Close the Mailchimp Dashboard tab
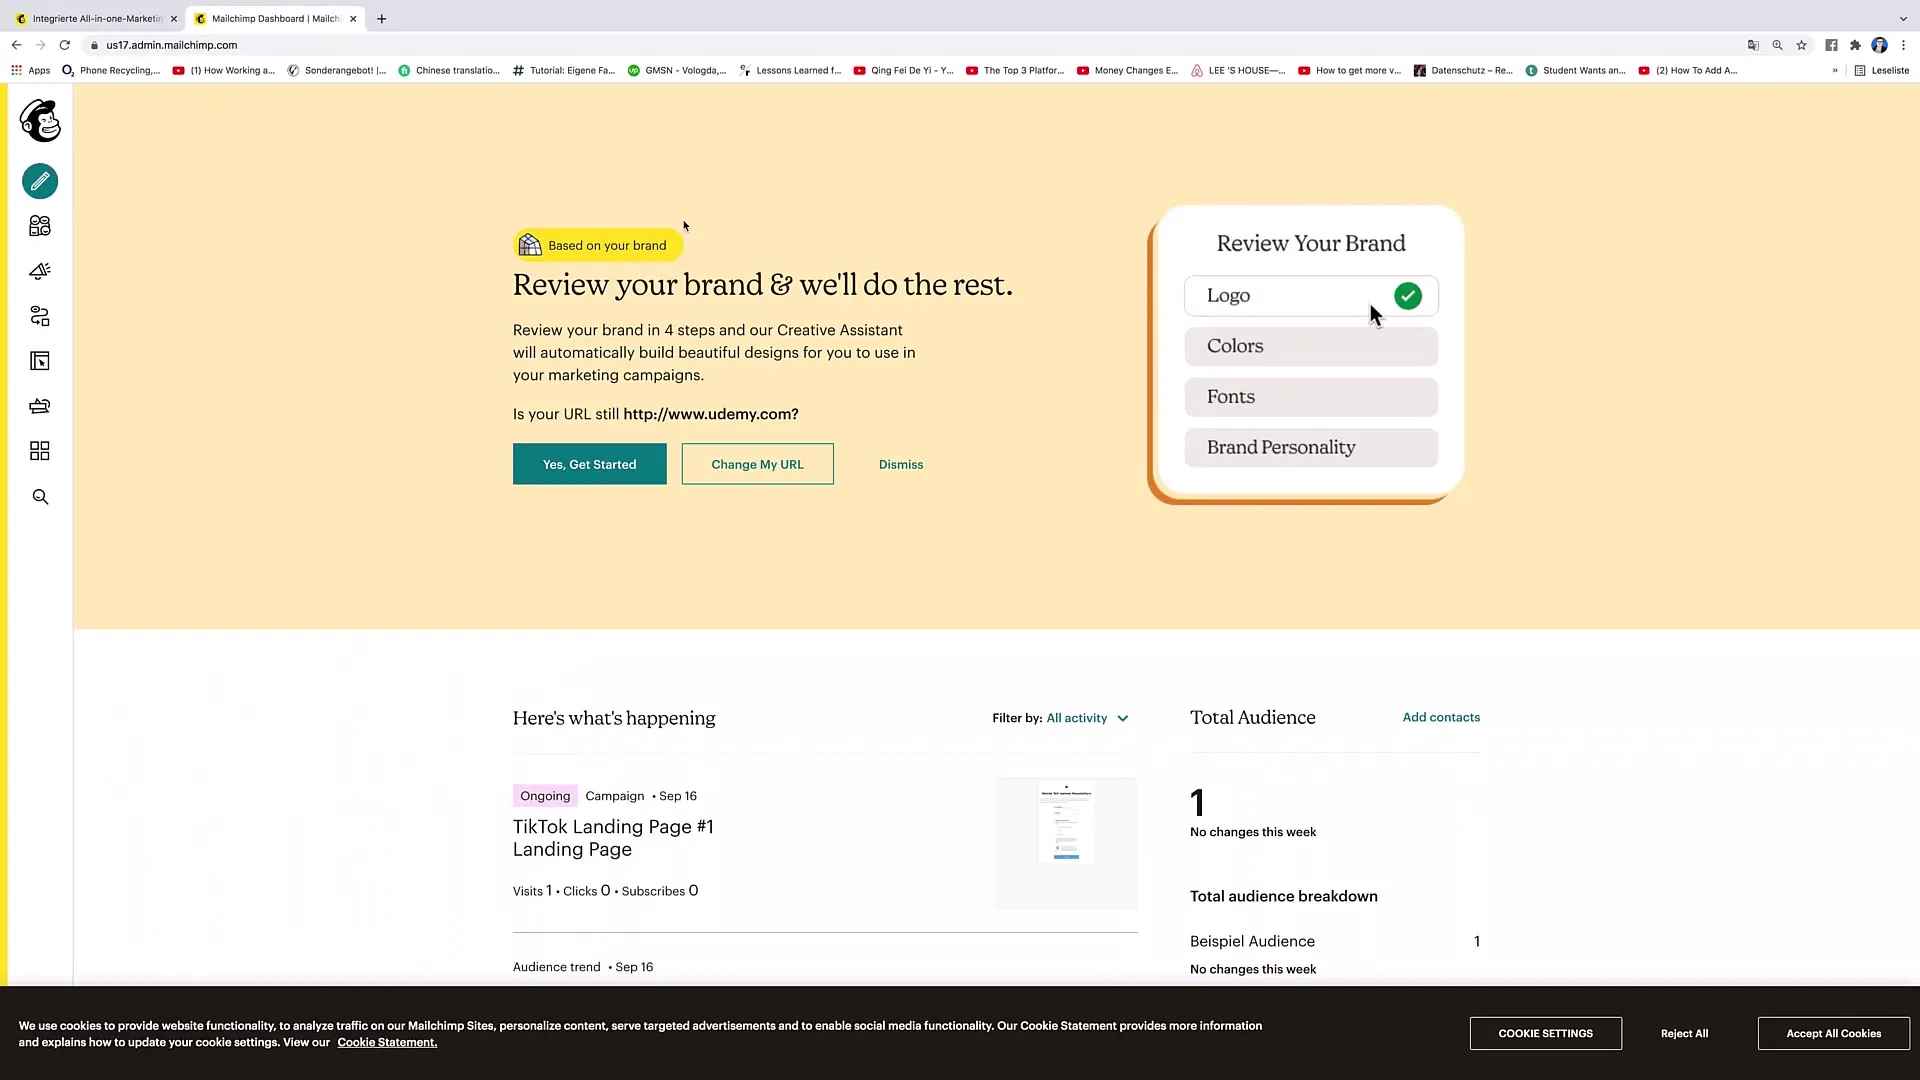Image resolution: width=1920 pixels, height=1080 pixels. pos(353,19)
